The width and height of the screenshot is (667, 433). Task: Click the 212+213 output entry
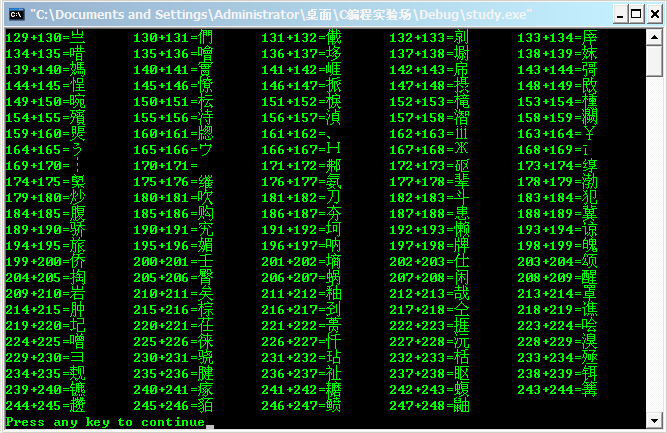(428, 294)
